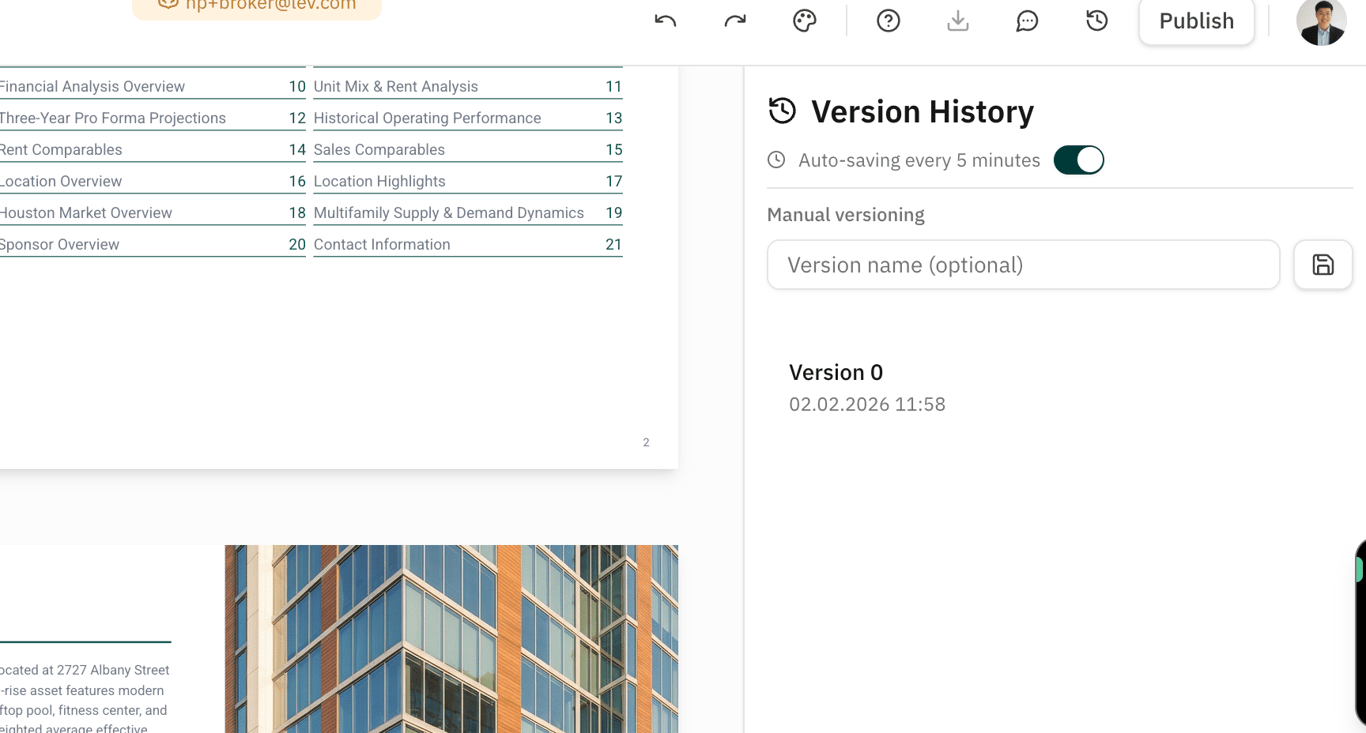Image resolution: width=1366 pixels, height=733 pixels.
Task: Open the comments panel
Action: (1027, 20)
